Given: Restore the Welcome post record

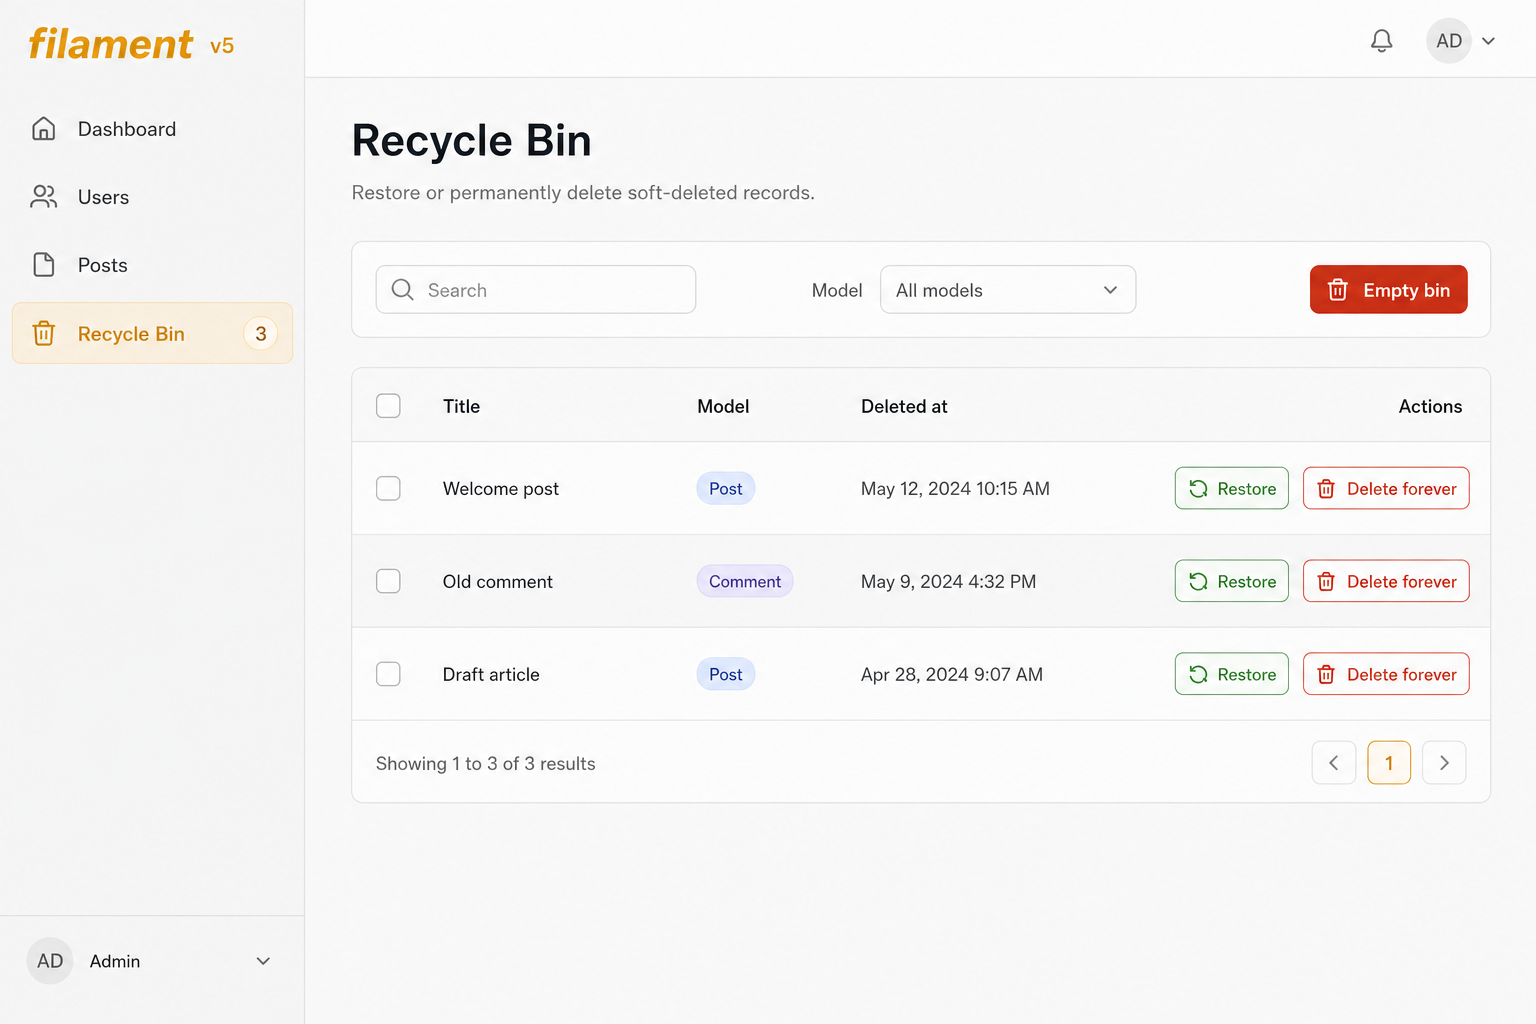Looking at the screenshot, I should (1232, 488).
